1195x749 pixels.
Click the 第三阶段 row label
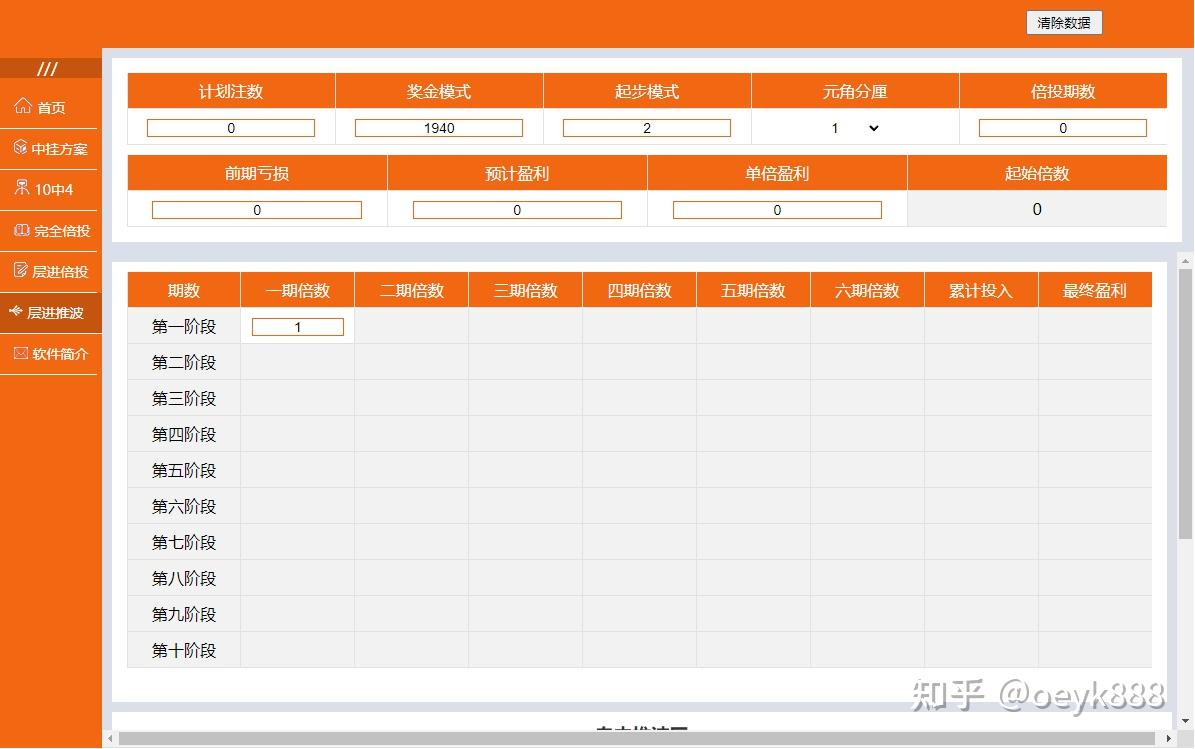(184, 398)
